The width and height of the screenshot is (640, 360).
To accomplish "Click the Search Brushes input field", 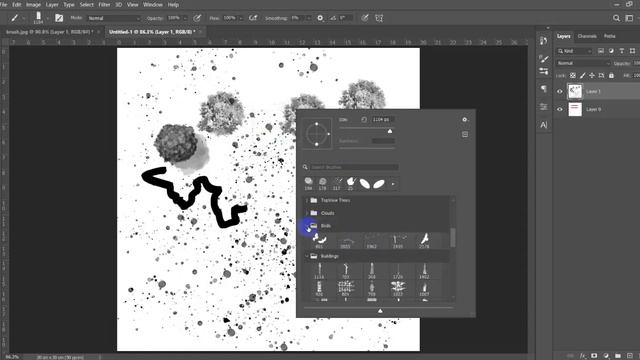I will 354,167.
